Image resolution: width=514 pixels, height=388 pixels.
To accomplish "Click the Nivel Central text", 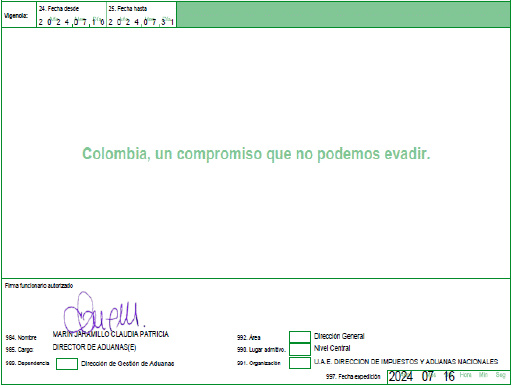I will pos(332,348).
